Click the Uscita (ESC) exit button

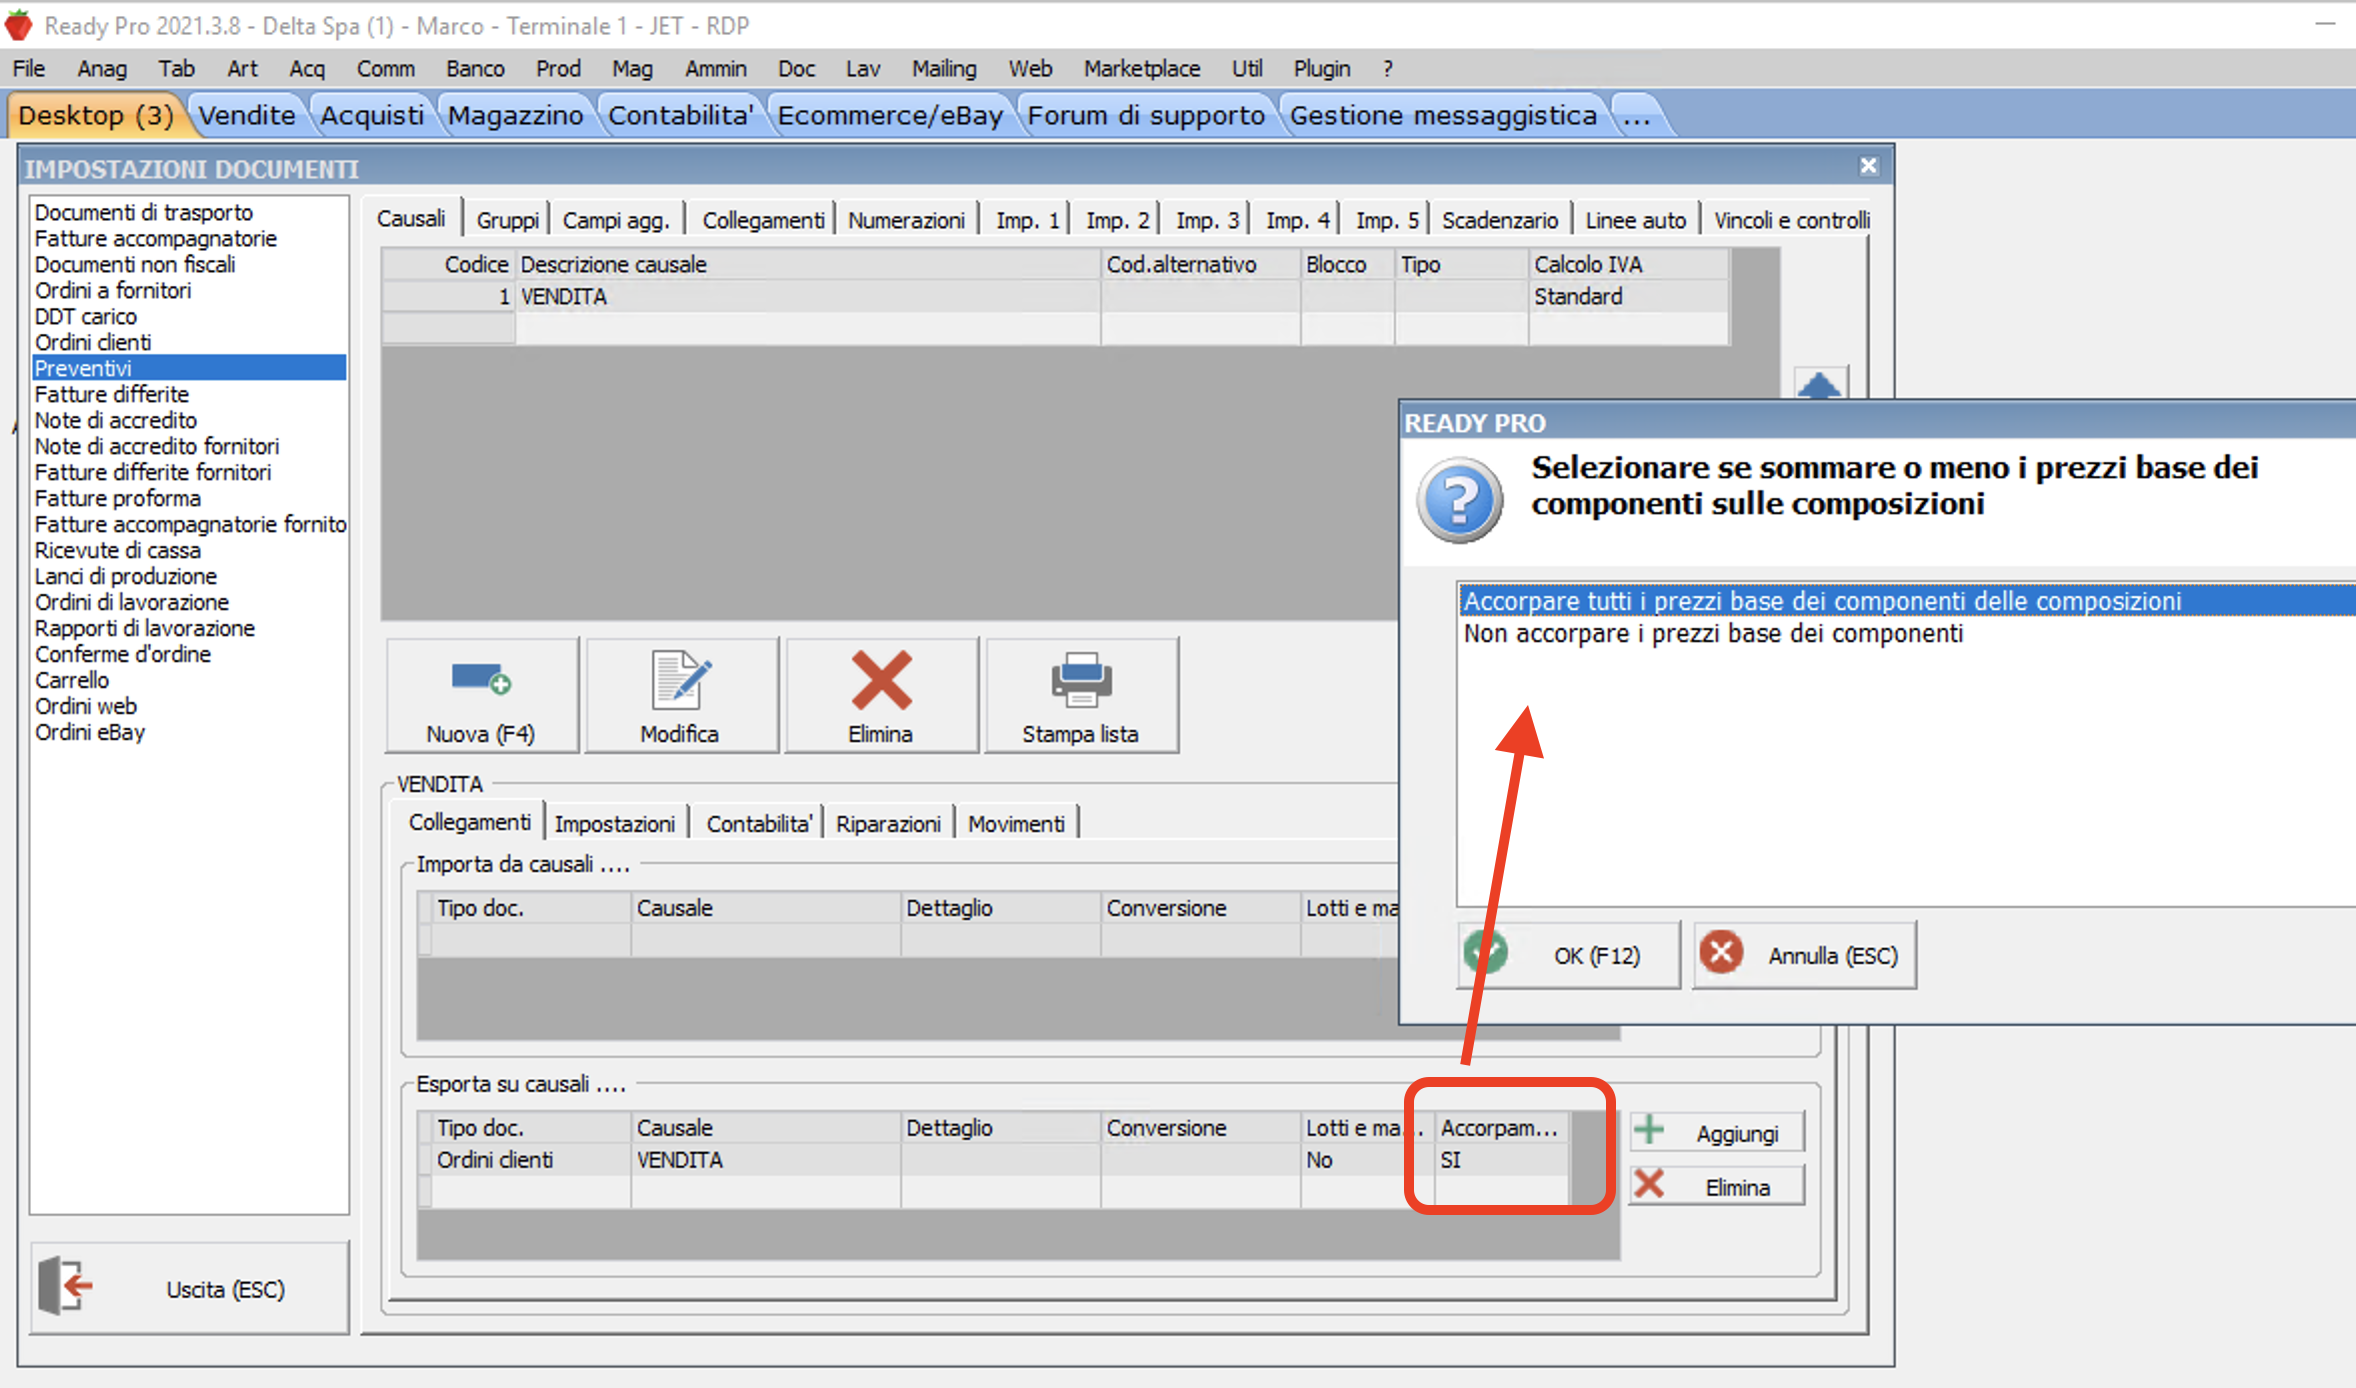(190, 1288)
